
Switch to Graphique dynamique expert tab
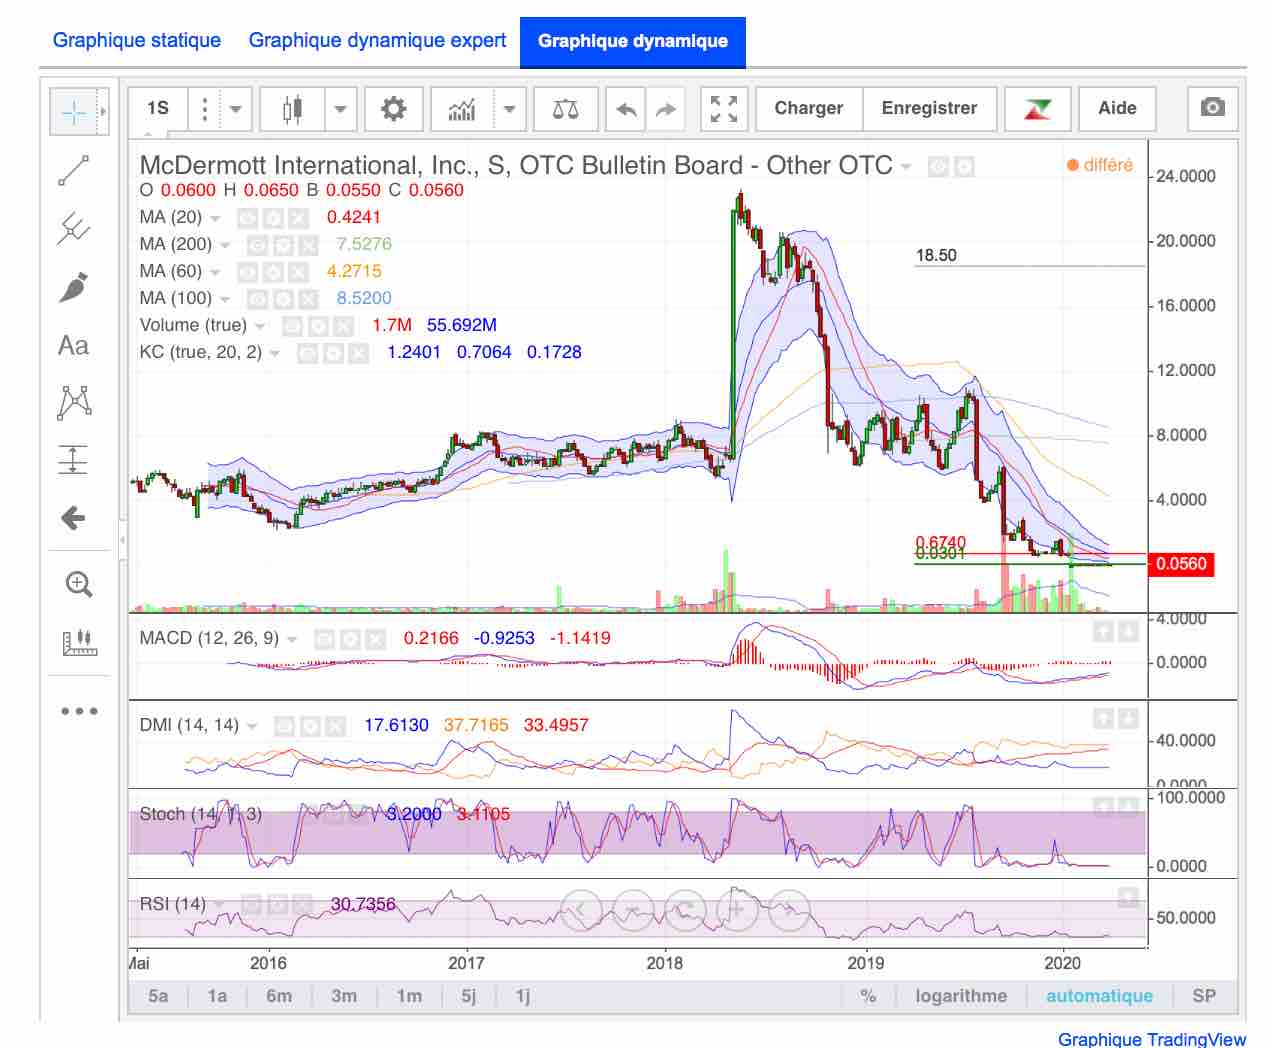coord(377,40)
